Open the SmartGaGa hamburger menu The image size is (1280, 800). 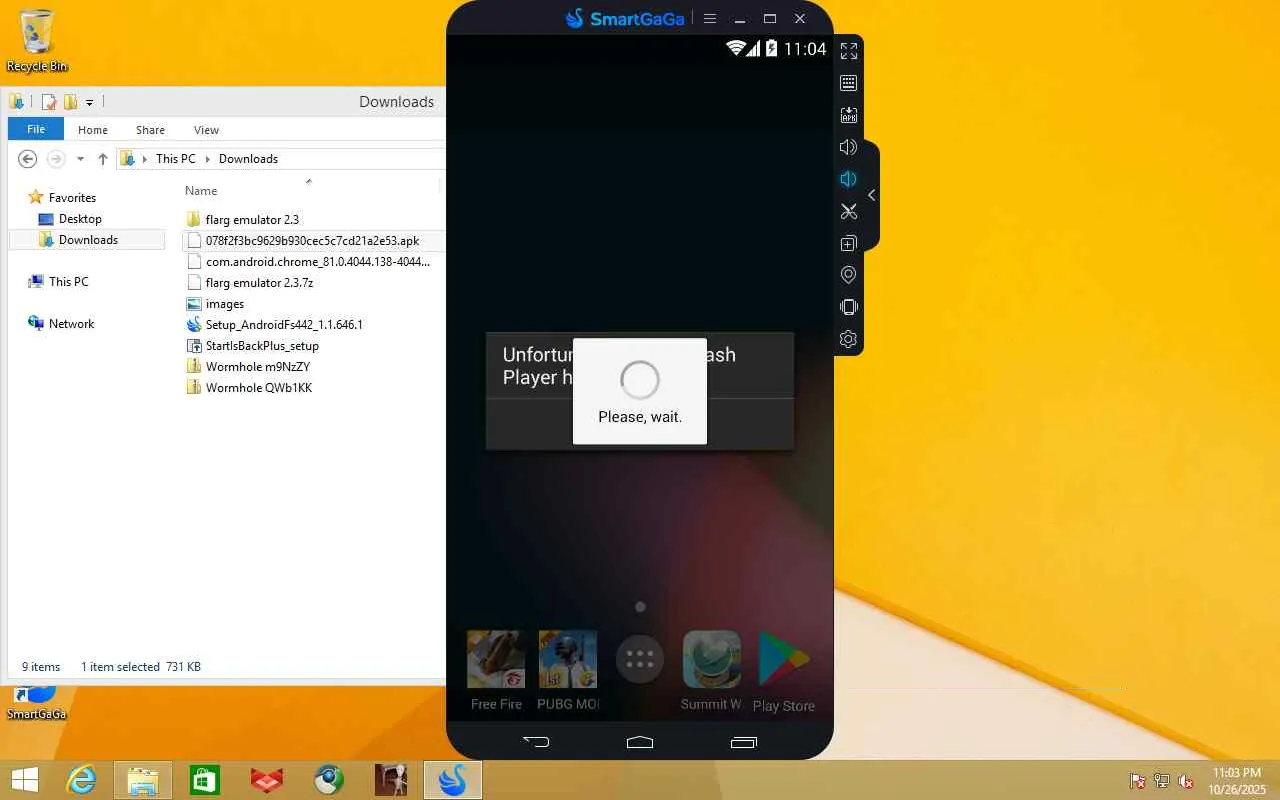710,18
